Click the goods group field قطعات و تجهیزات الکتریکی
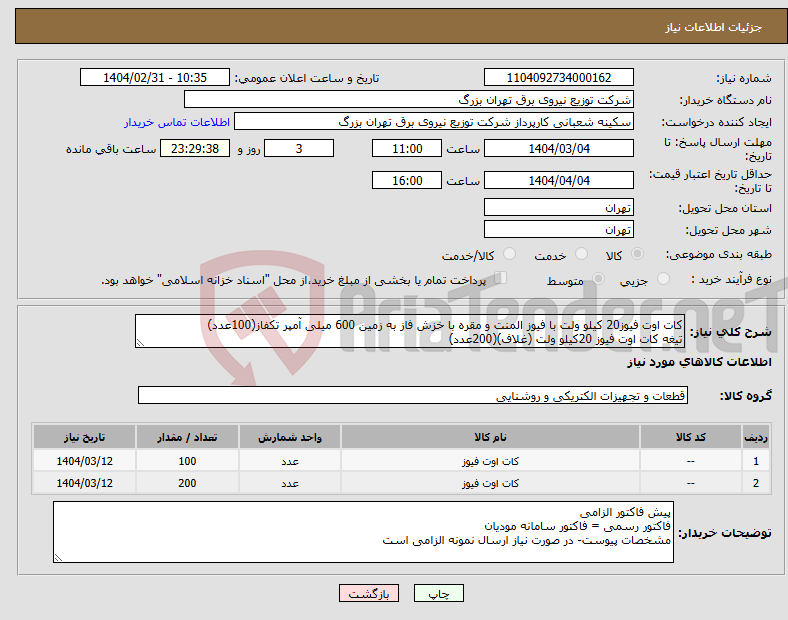788x620 pixels. [413, 395]
